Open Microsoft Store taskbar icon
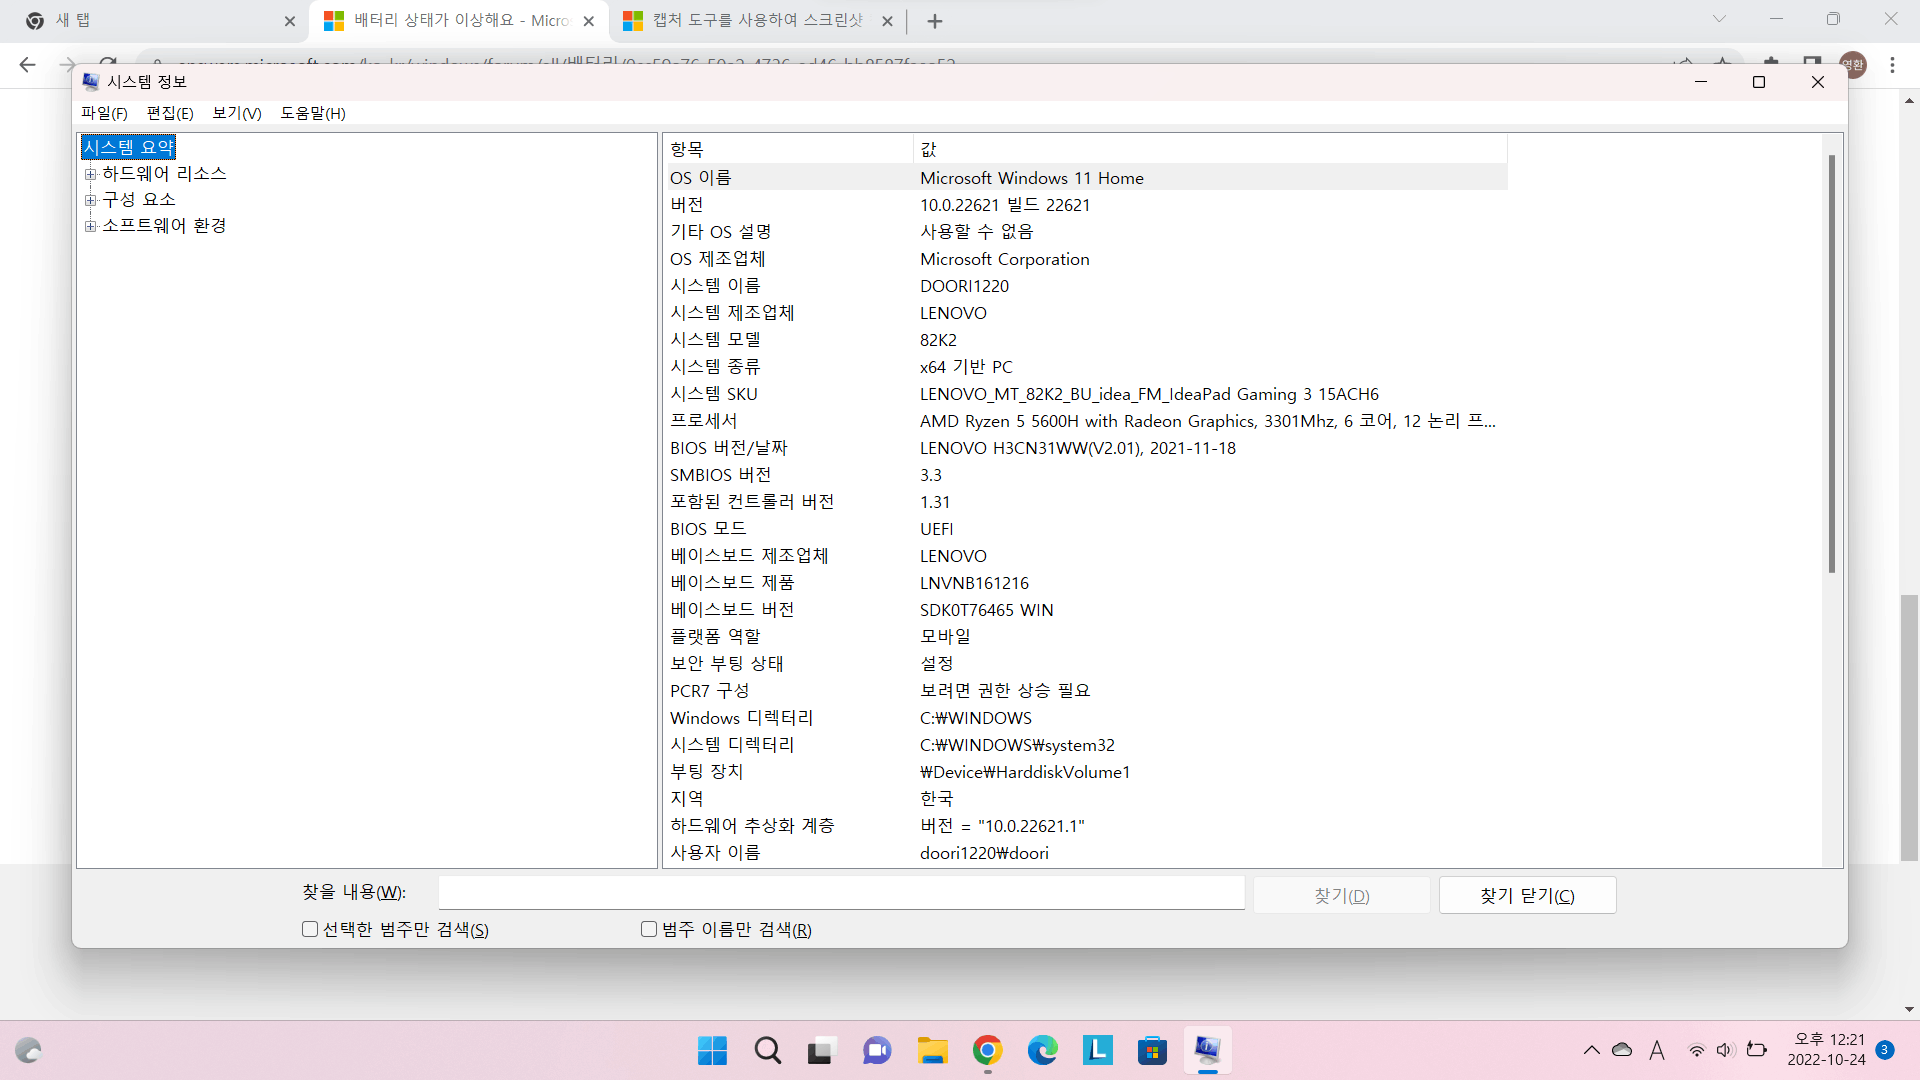1920x1080 pixels. click(x=1152, y=1051)
